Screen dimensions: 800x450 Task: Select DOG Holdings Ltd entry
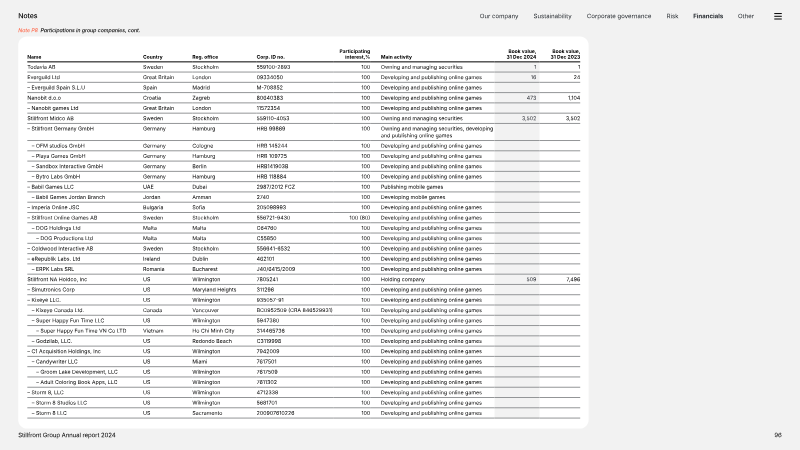pos(56,228)
